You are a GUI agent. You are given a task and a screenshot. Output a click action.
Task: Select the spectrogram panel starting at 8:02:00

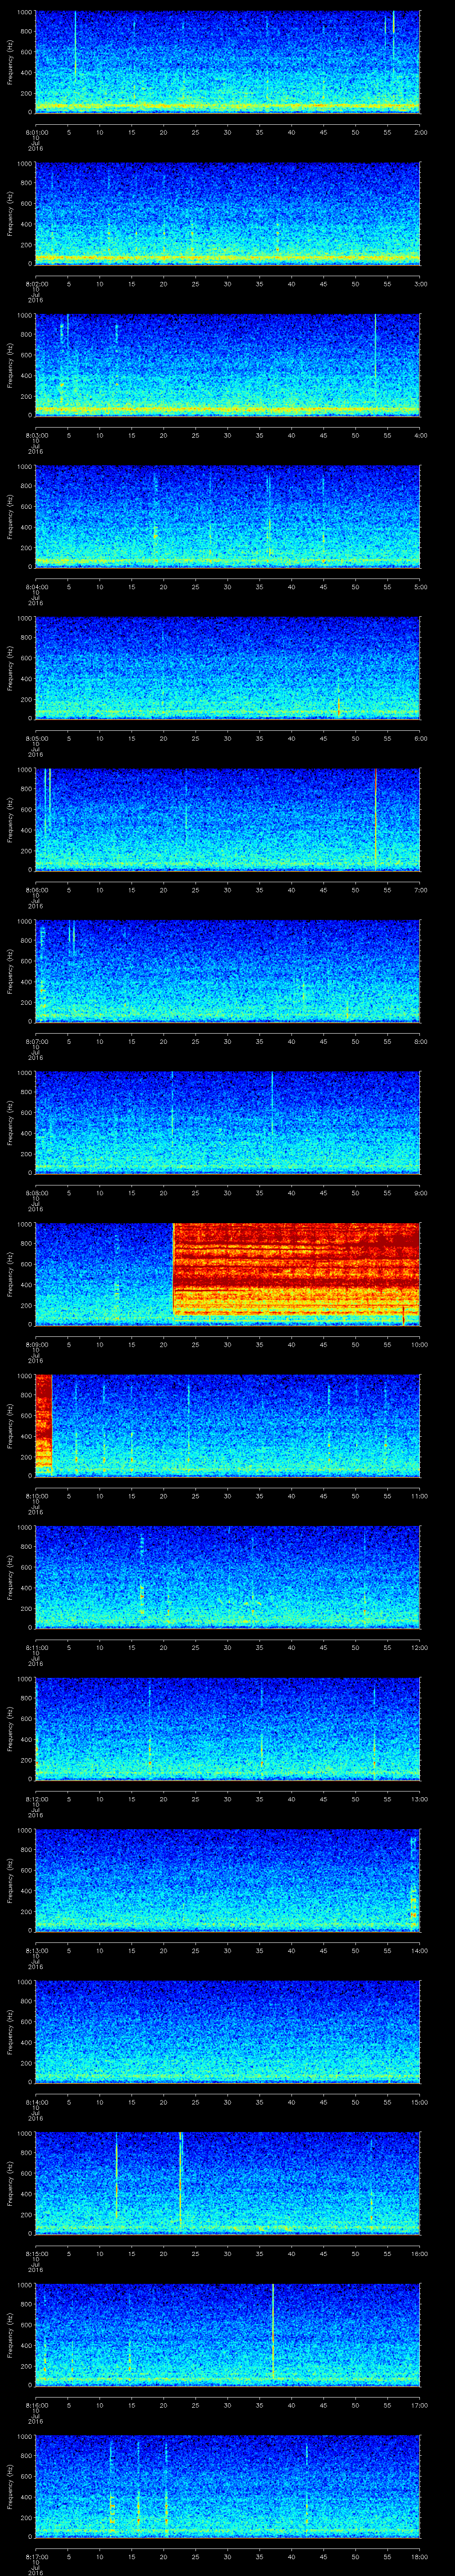pos(228,213)
